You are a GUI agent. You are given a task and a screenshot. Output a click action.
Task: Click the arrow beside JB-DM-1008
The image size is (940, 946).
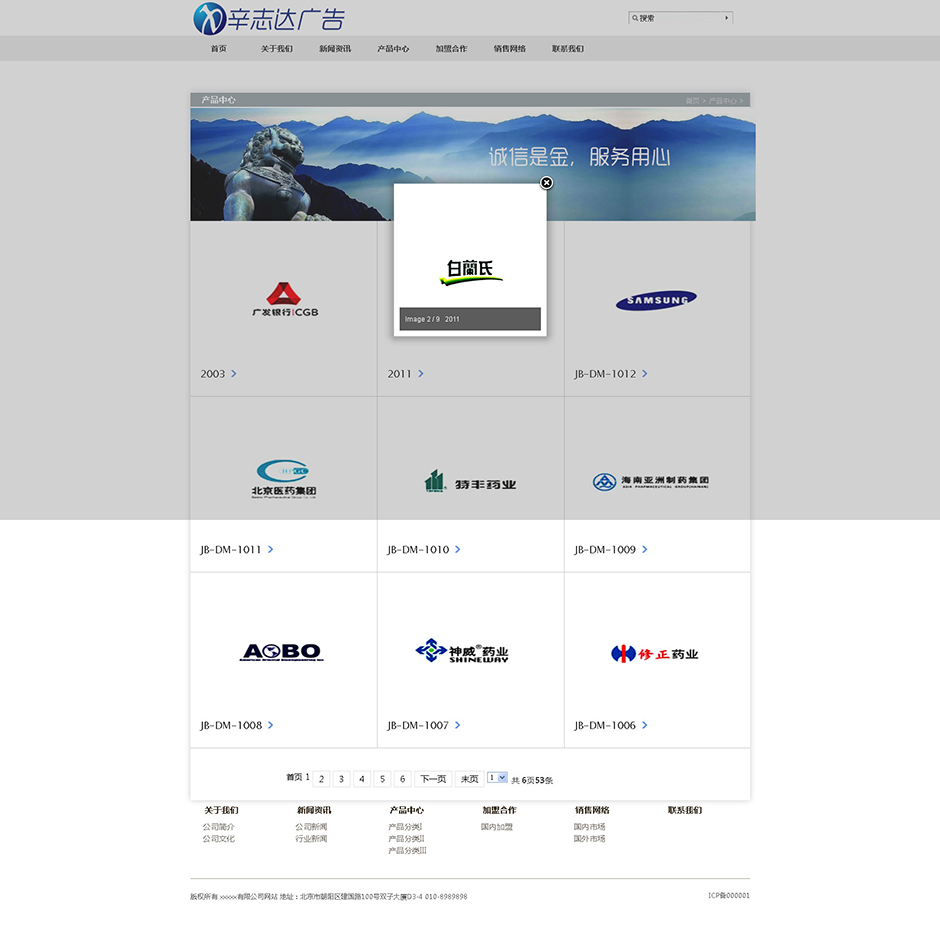tap(270, 725)
